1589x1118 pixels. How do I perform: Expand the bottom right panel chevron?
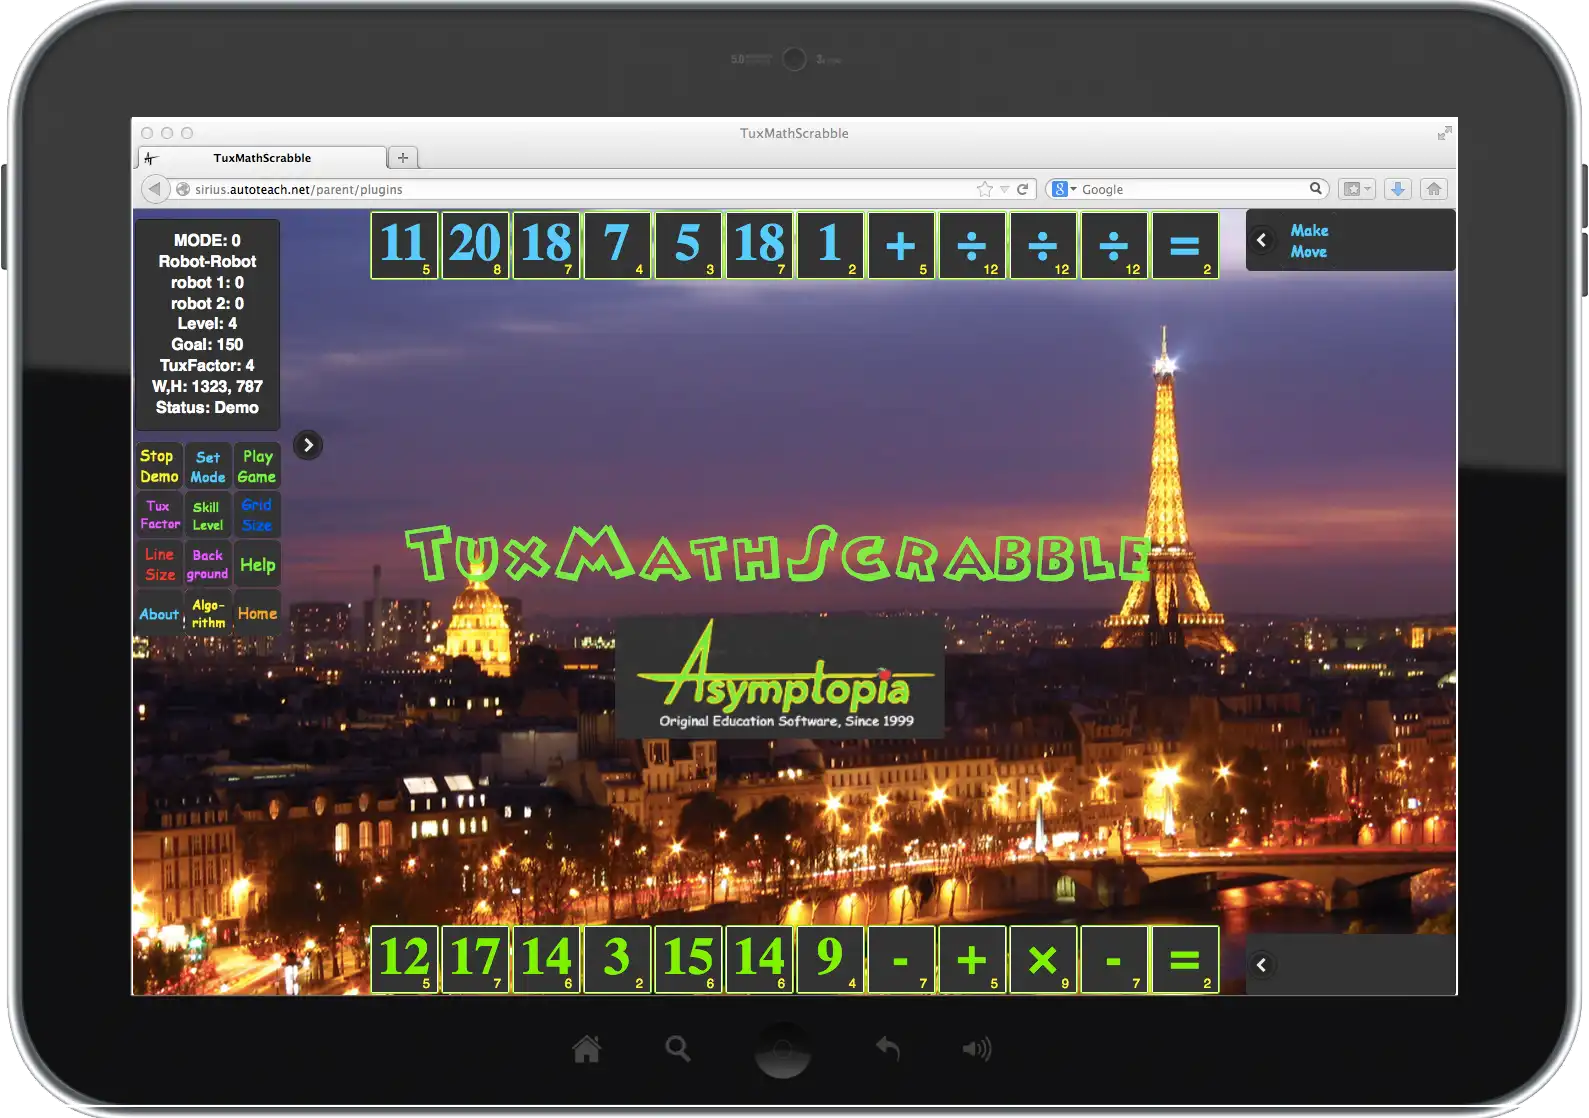click(1262, 965)
